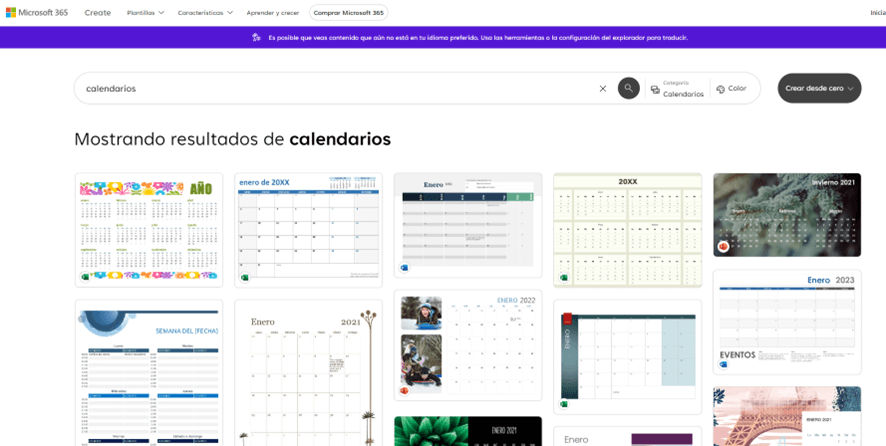Open the Categoría Calendarios filter
This screenshot has height=446, width=886.
[x=677, y=89]
